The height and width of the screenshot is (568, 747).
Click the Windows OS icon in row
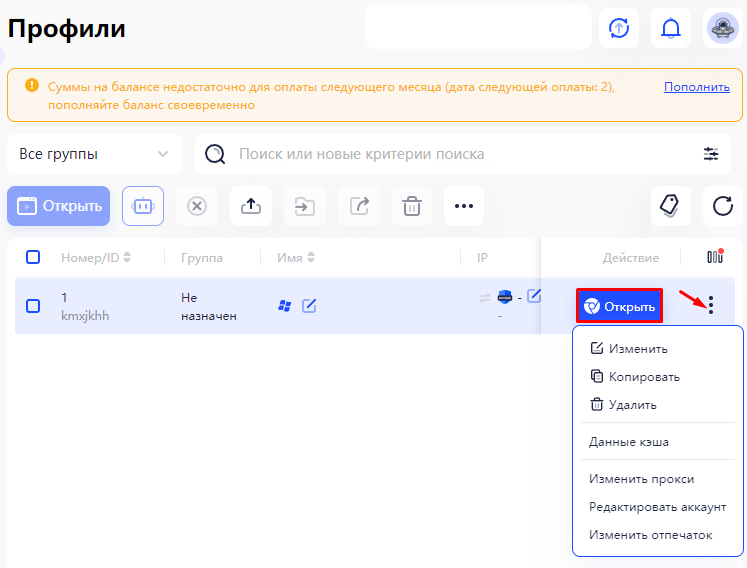click(x=284, y=305)
